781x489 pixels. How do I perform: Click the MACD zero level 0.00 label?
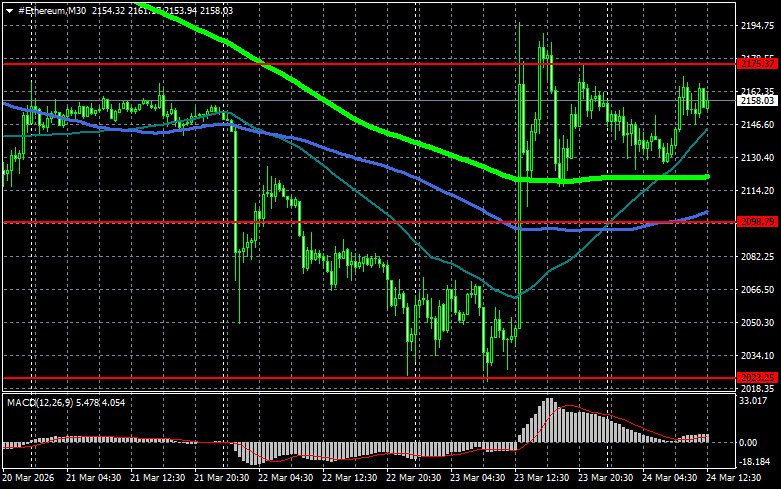click(749, 442)
